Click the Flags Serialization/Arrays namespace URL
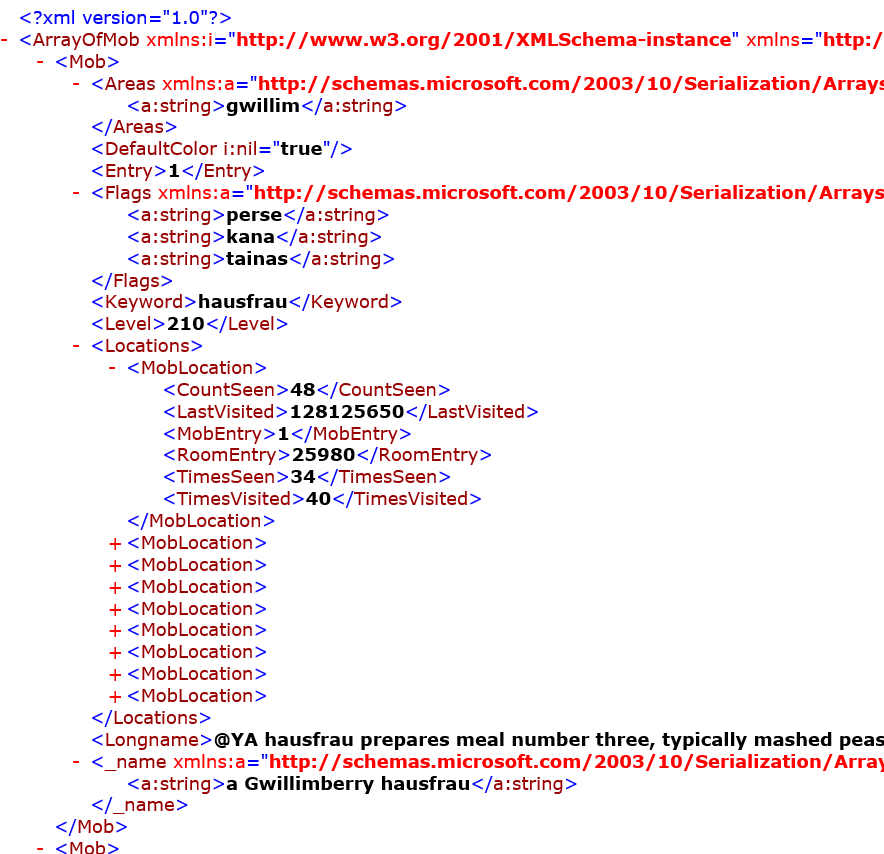Image resolution: width=884 pixels, height=854 pixels. pyautogui.click(x=568, y=193)
